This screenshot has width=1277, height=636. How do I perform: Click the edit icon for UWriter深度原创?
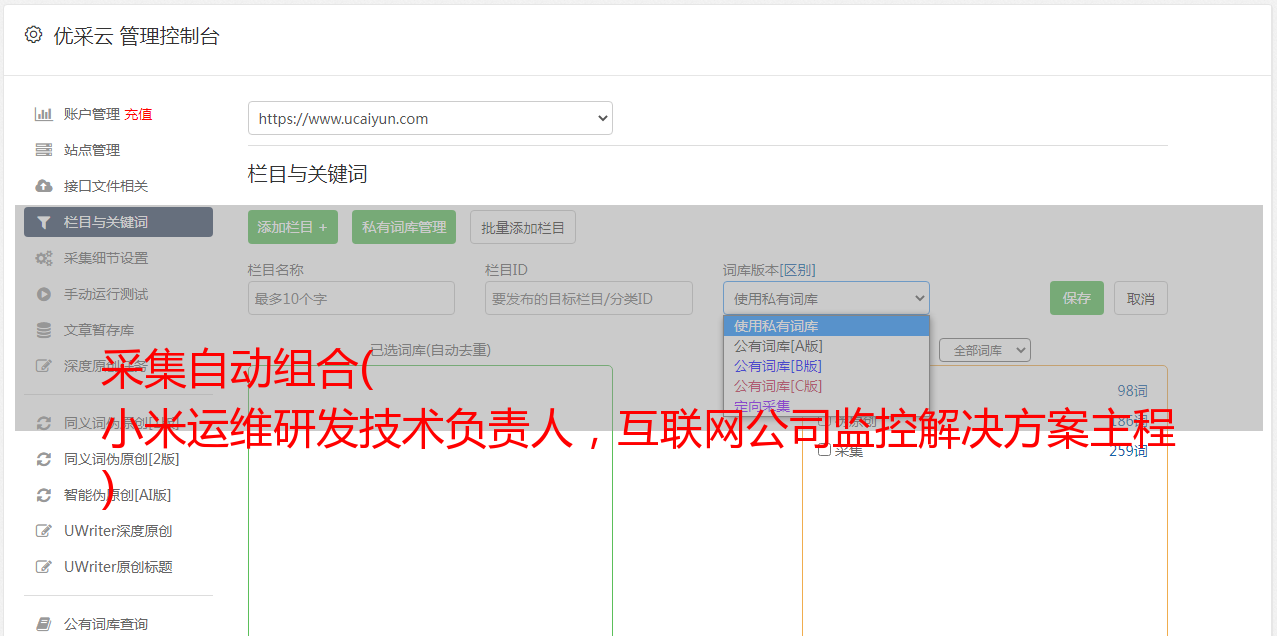pos(43,531)
